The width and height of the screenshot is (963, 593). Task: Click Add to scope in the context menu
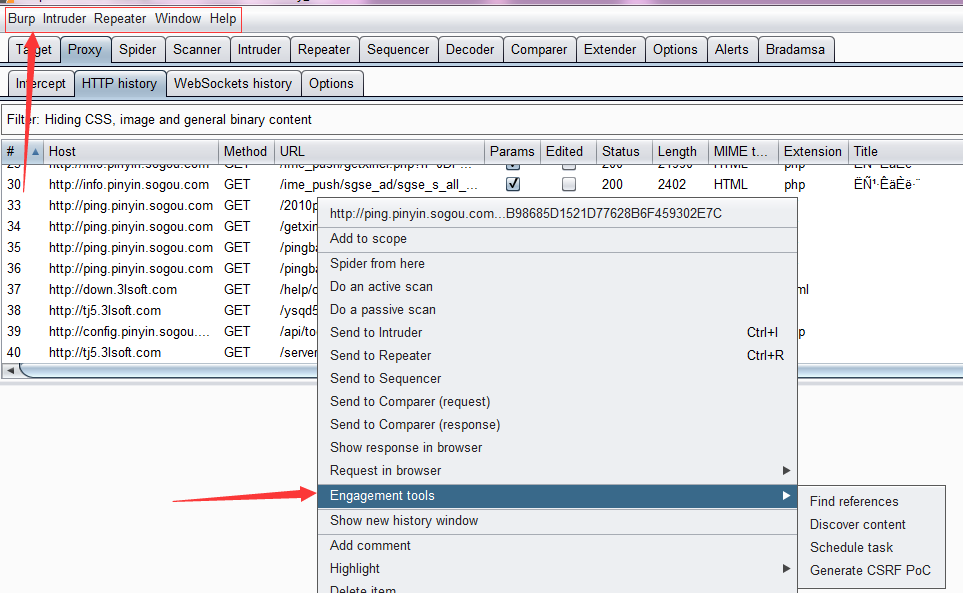tap(368, 239)
